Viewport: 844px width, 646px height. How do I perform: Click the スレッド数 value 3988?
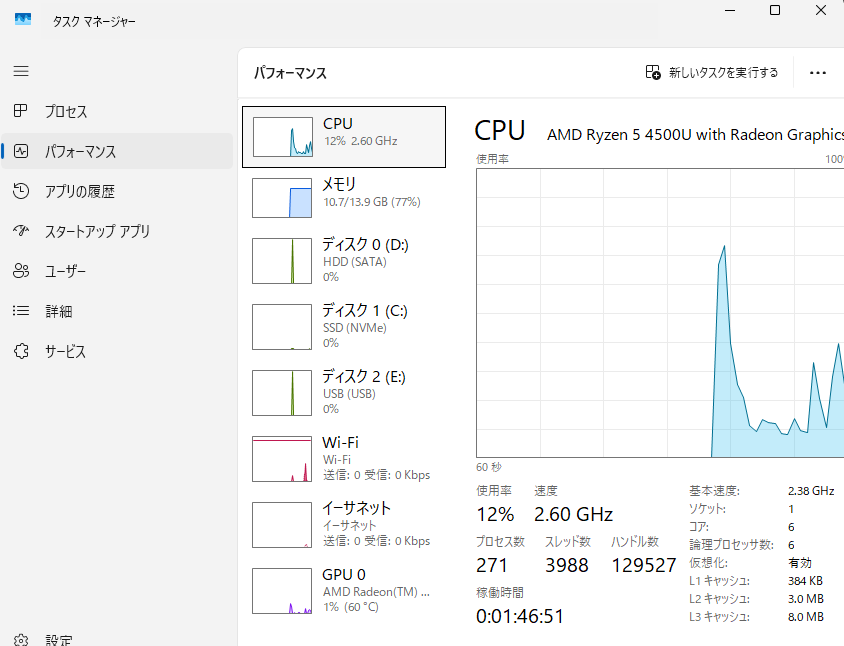click(x=567, y=565)
